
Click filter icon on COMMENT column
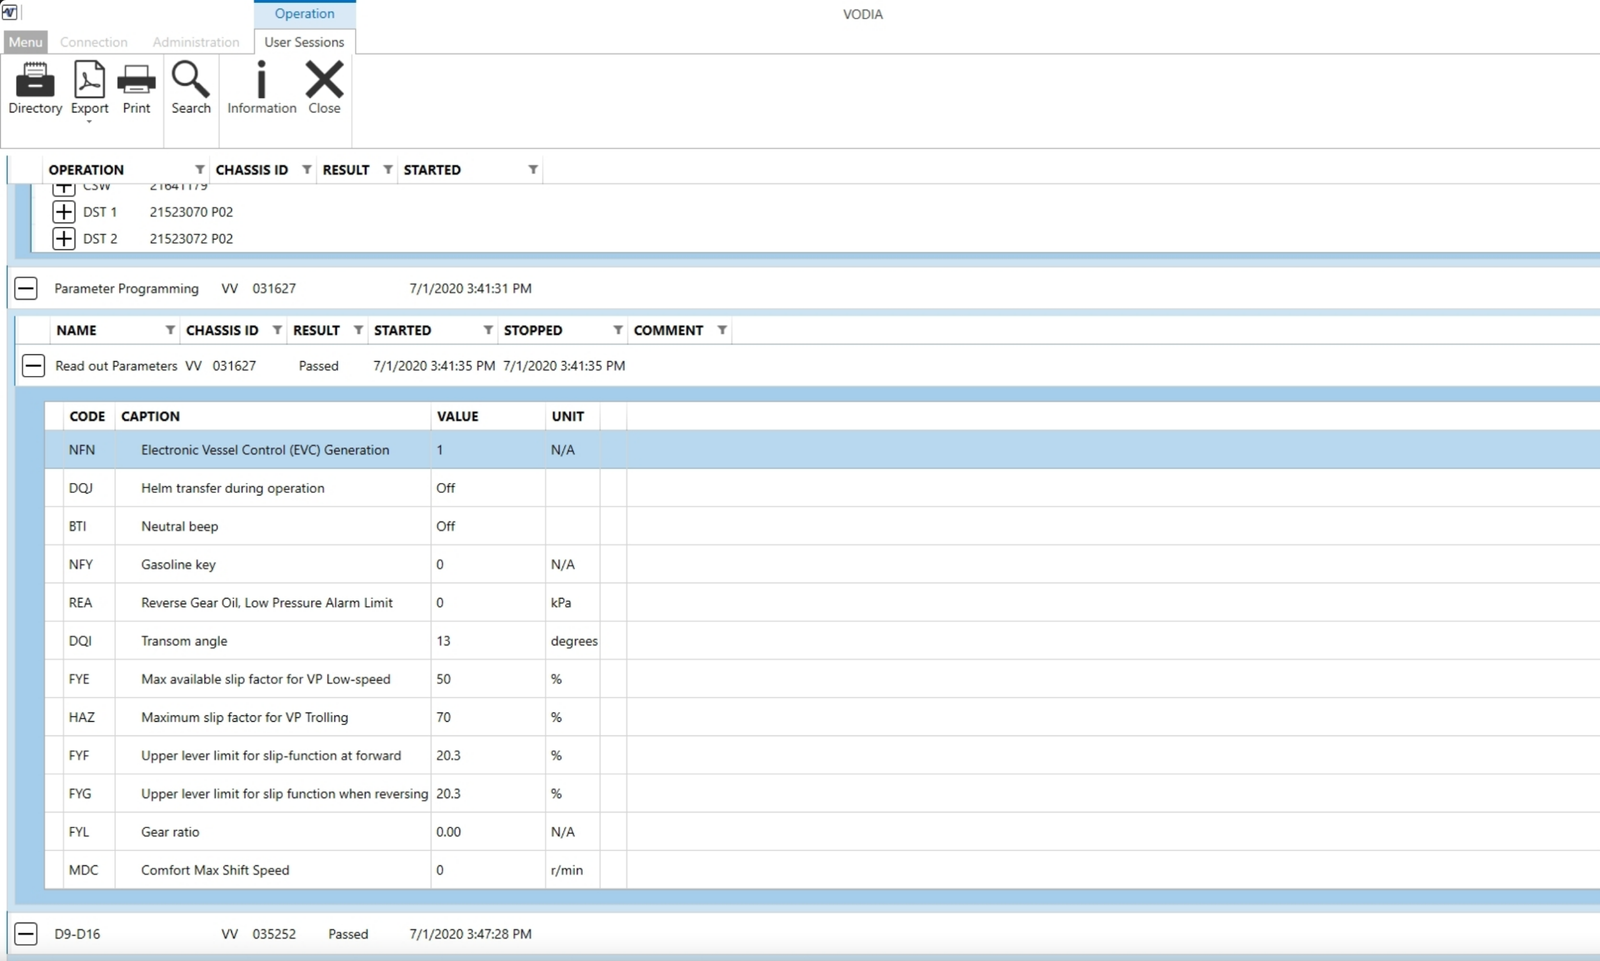(x=722, y=330)
